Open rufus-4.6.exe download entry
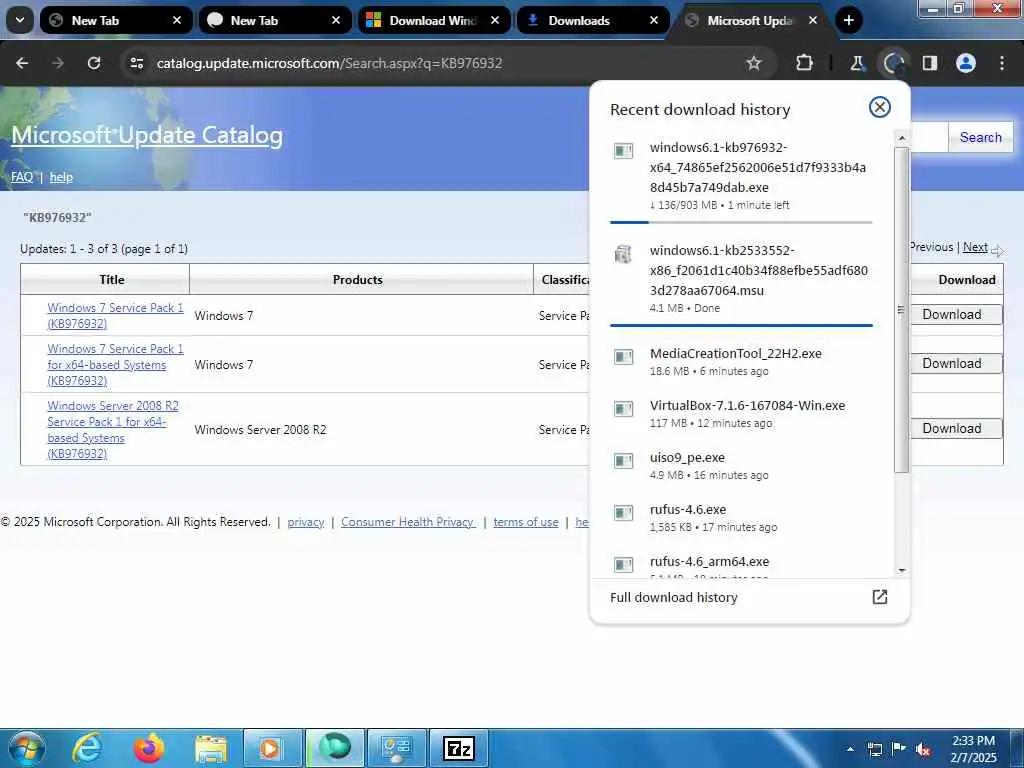 (741, 517)
